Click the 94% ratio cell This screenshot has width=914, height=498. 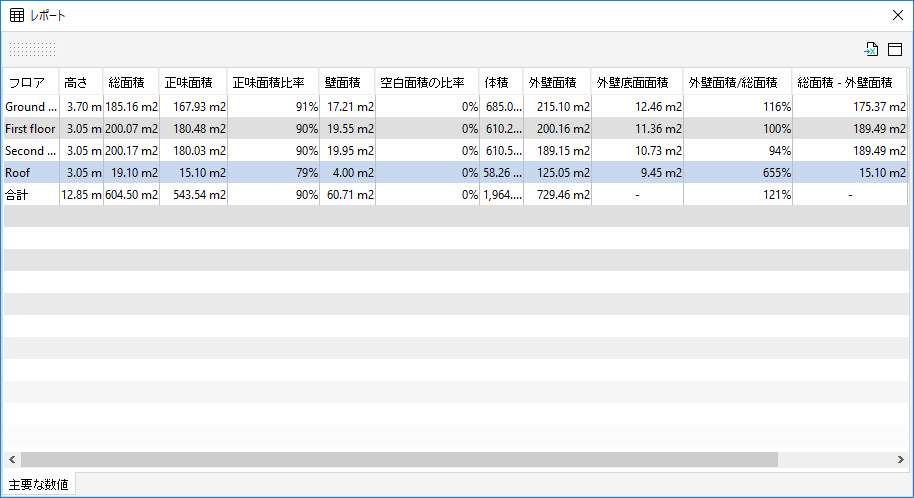point(738,151)
